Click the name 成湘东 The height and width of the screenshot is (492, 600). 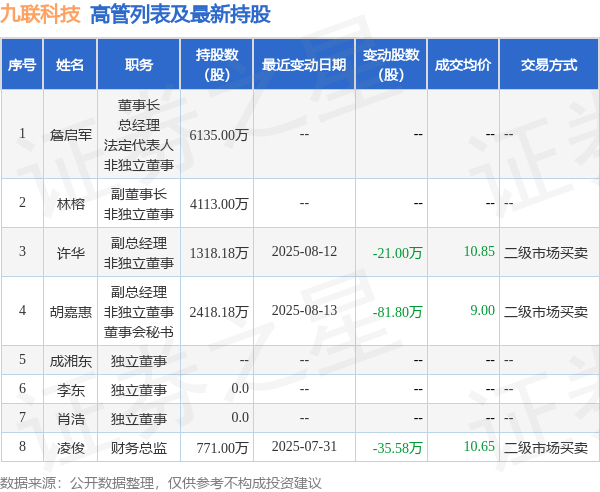(70, 361)
